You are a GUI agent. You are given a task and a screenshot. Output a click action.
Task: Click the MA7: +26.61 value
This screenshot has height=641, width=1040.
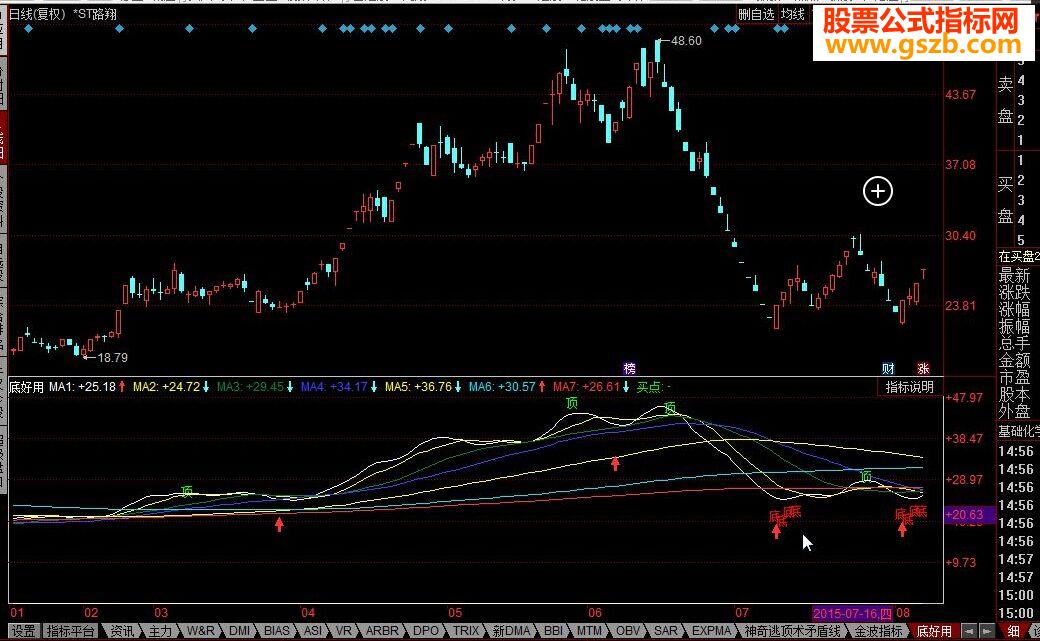click(x=586, y=387)
